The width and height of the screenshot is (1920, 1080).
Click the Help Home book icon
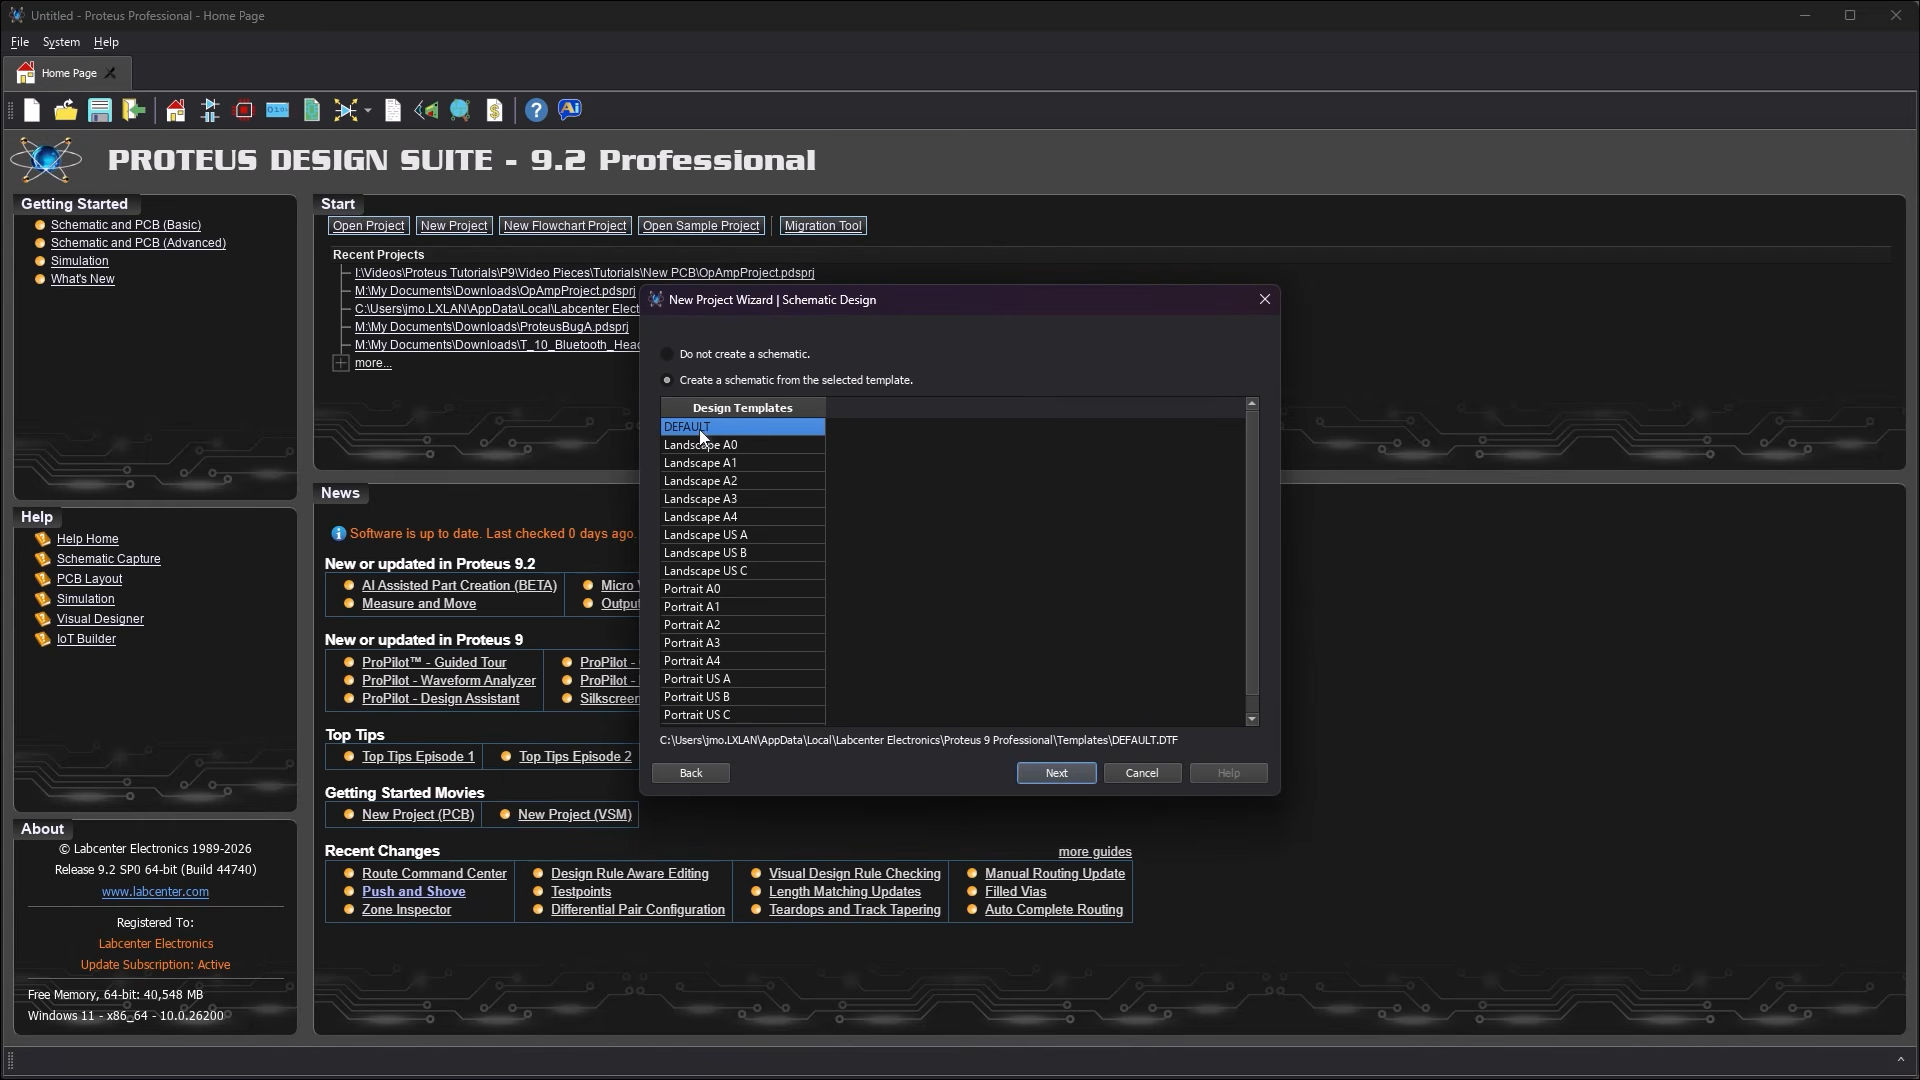(42, 539)
